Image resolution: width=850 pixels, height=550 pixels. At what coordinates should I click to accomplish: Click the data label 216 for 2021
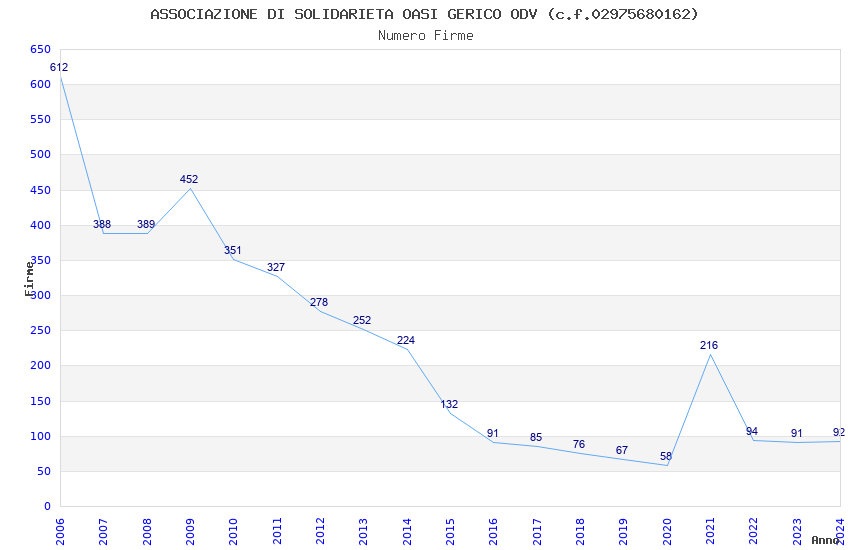(x=709, y=345)
